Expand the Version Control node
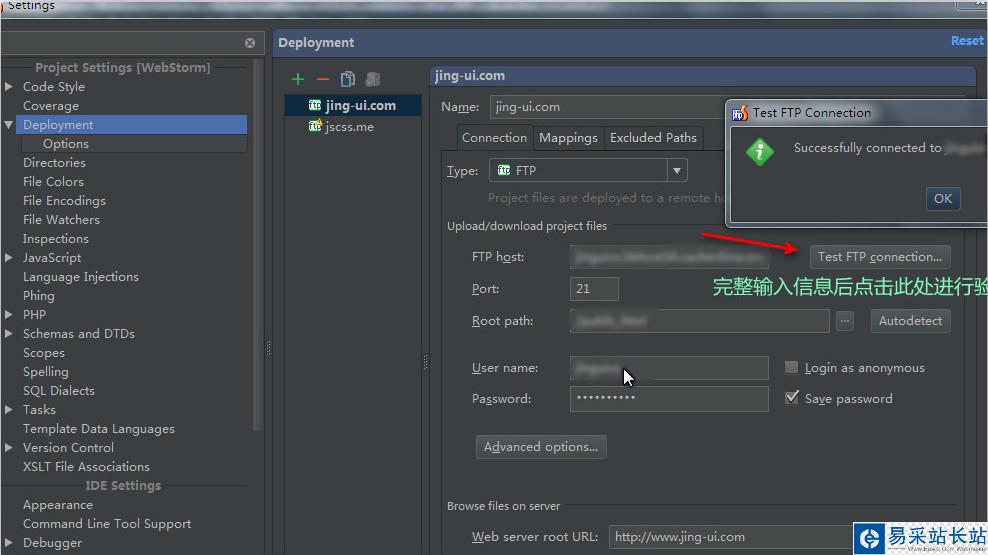Image resolution: width=988 pixels, height=555 pixels. click(x=9, y=448)
